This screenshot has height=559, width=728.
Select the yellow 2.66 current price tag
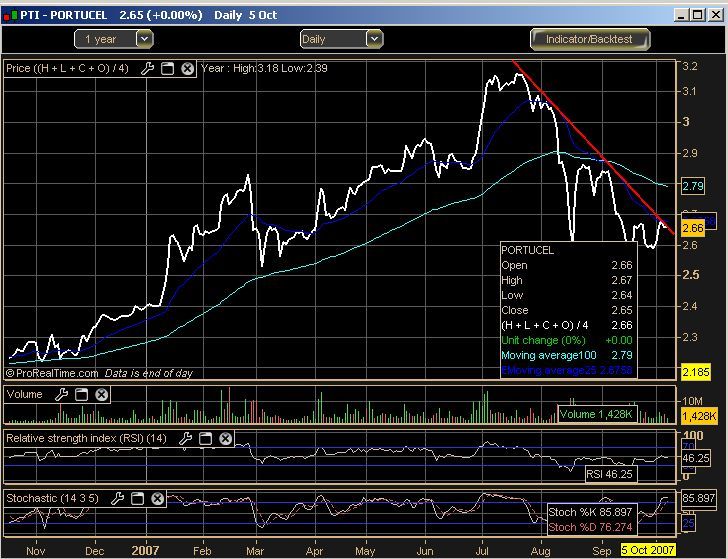(693, 228)
